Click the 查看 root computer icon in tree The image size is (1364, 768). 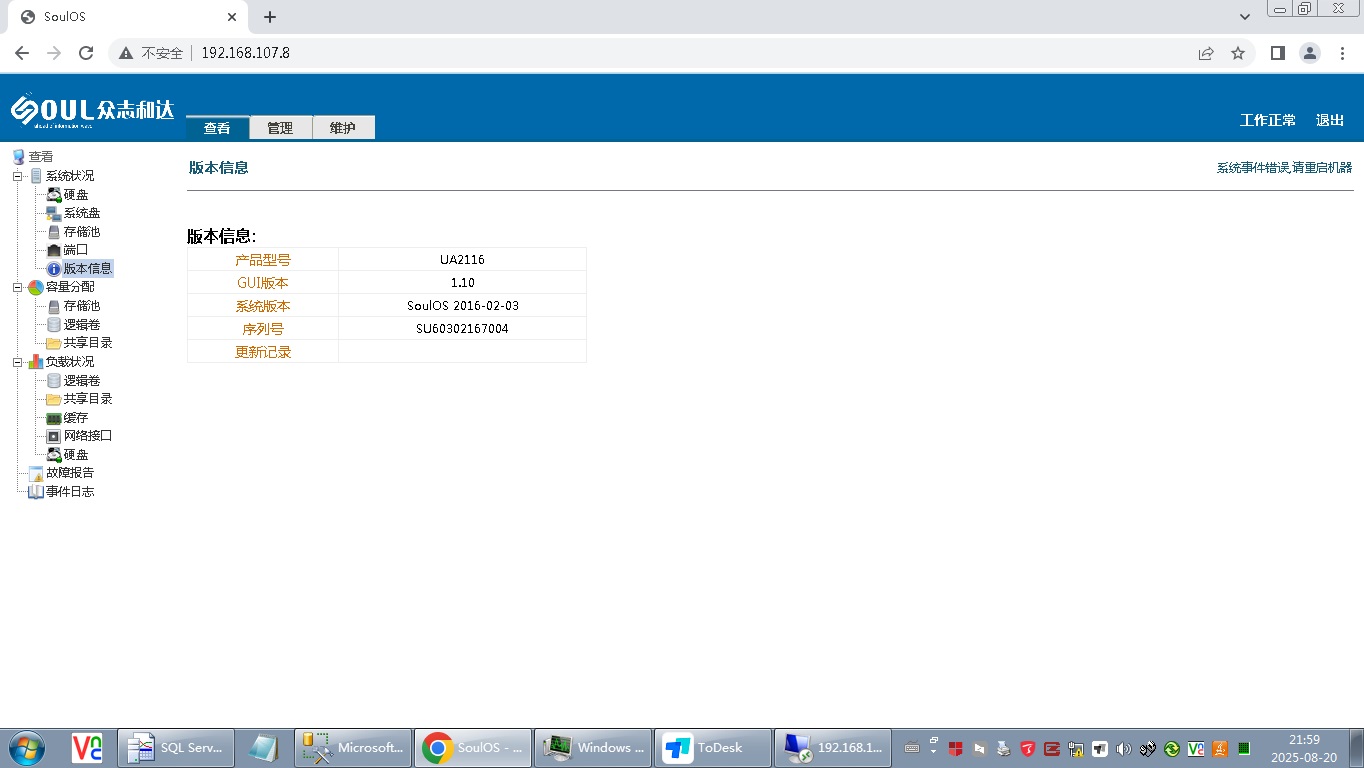[18, 157]
